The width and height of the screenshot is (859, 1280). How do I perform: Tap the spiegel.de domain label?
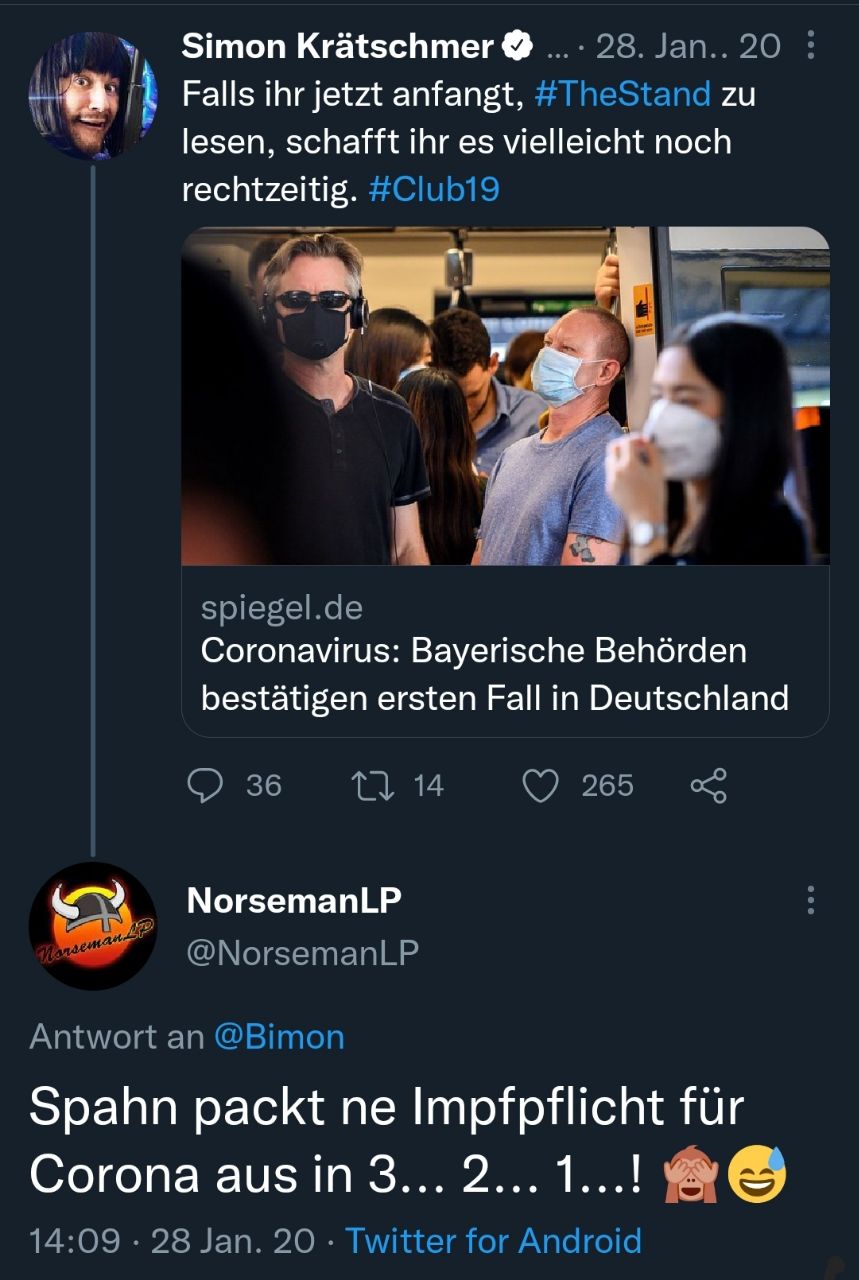click(x=281, y=607)
